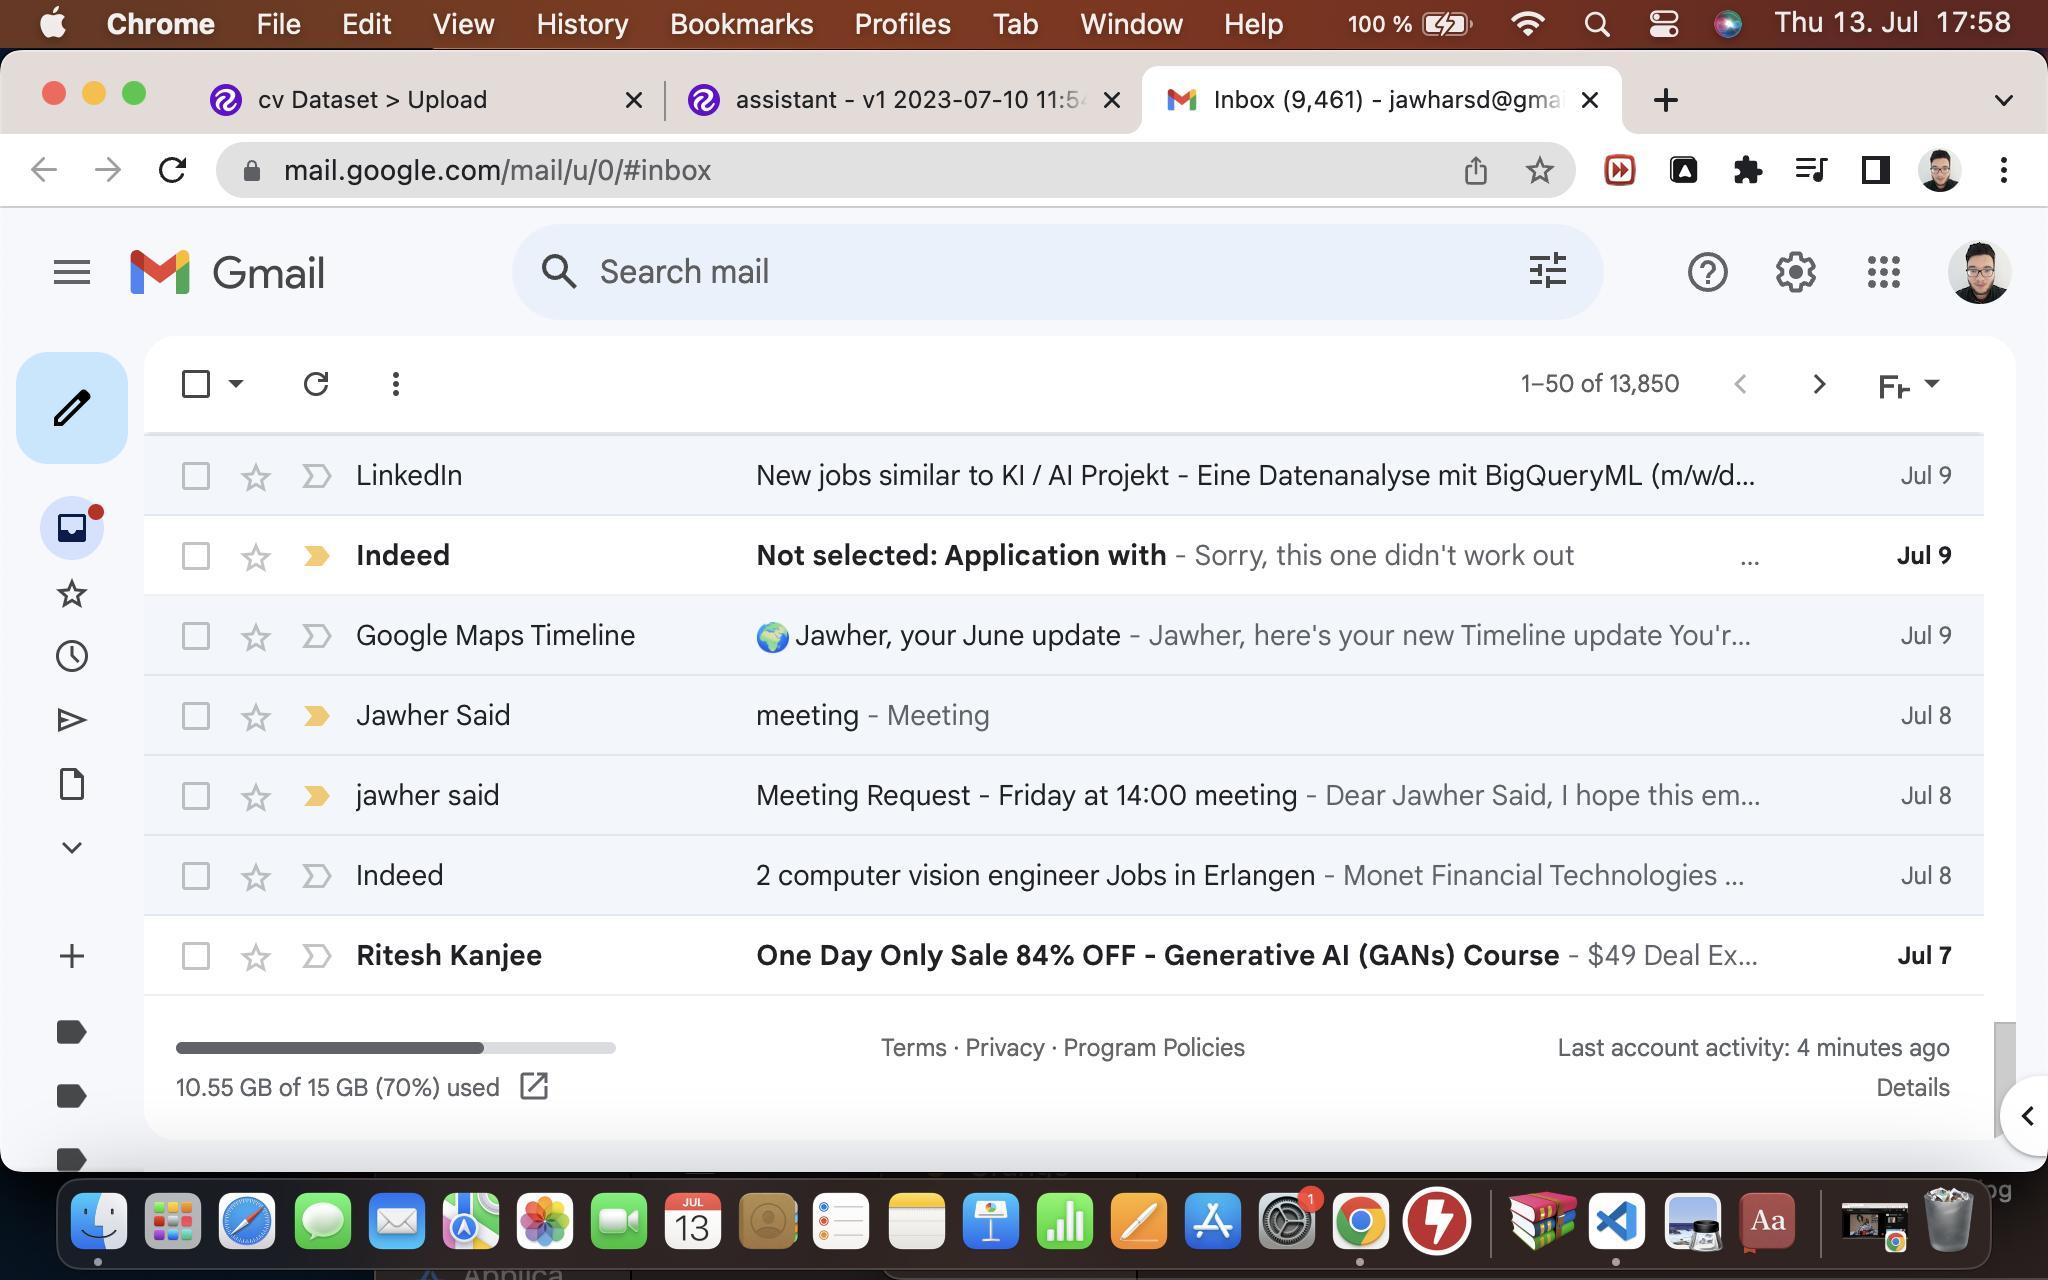
Task: Toggle importance marker on Indeed Not selected email
Action: pos(316,556)
